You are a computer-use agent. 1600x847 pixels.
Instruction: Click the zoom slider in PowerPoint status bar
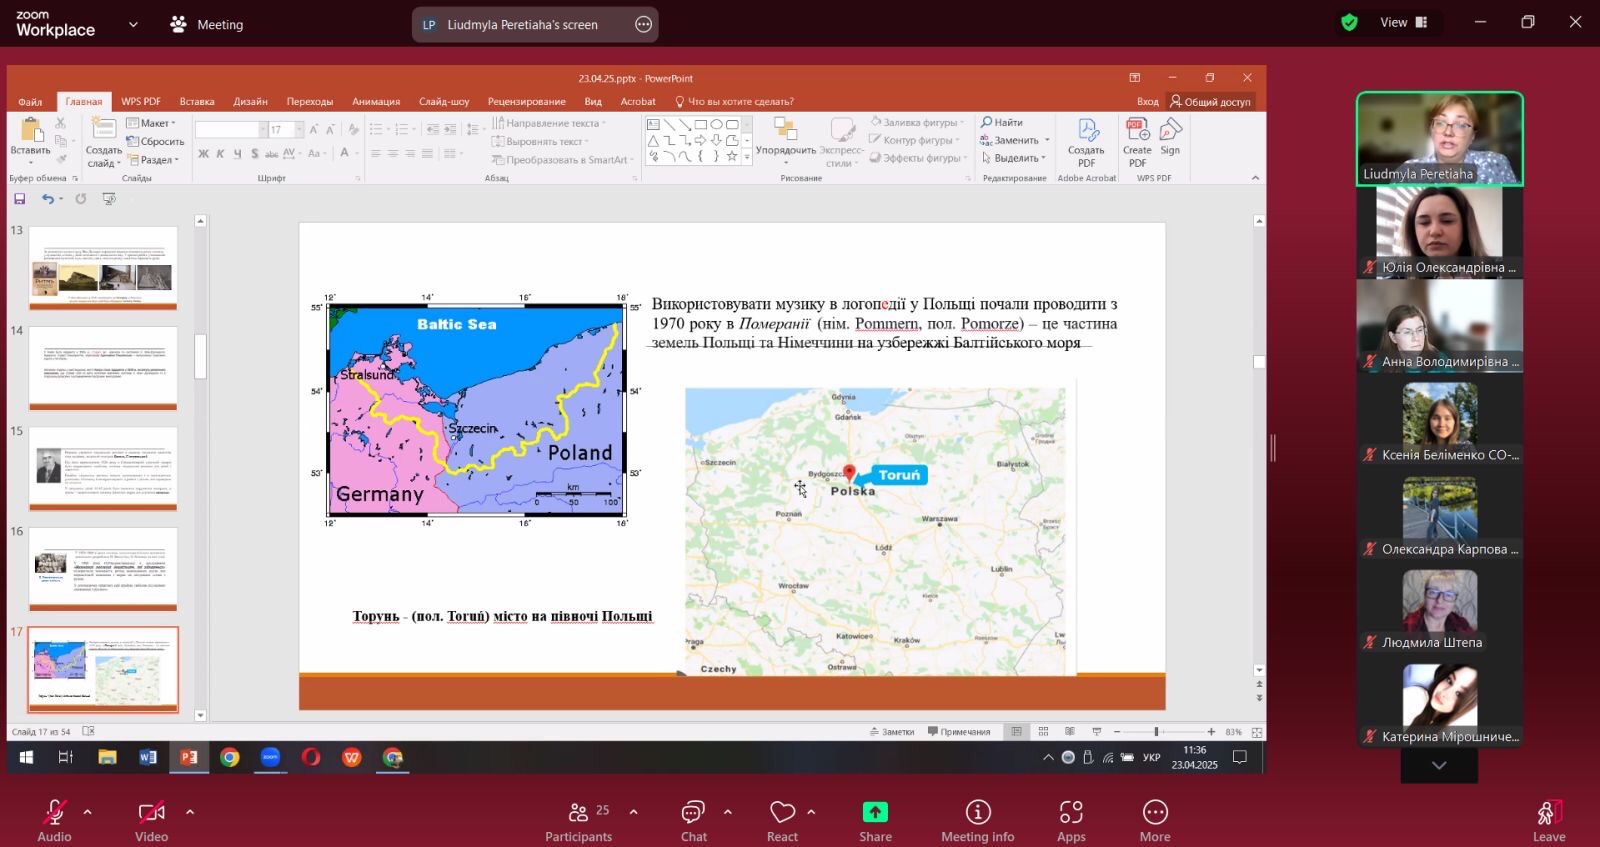(1156, 732)
